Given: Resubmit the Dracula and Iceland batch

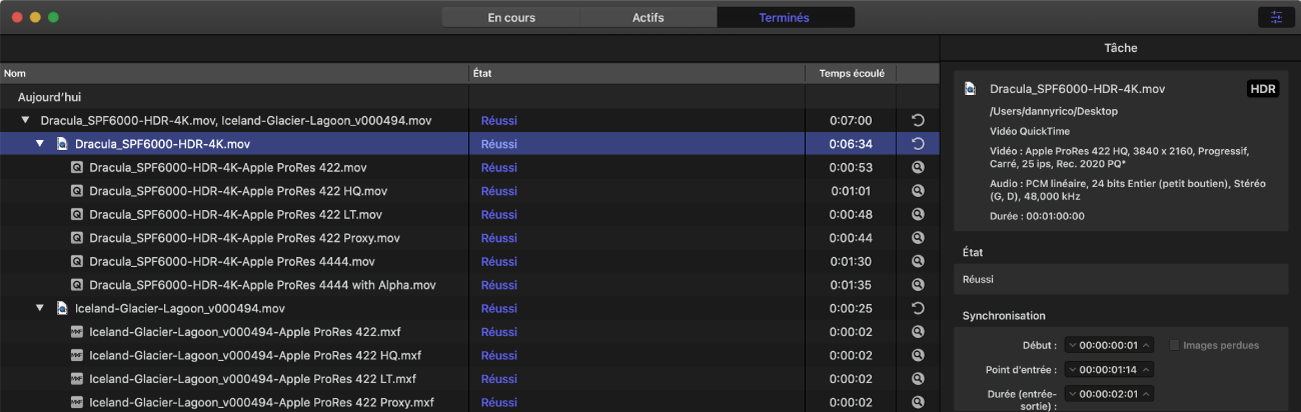Looking at the screenshot, I should (918, 120).
